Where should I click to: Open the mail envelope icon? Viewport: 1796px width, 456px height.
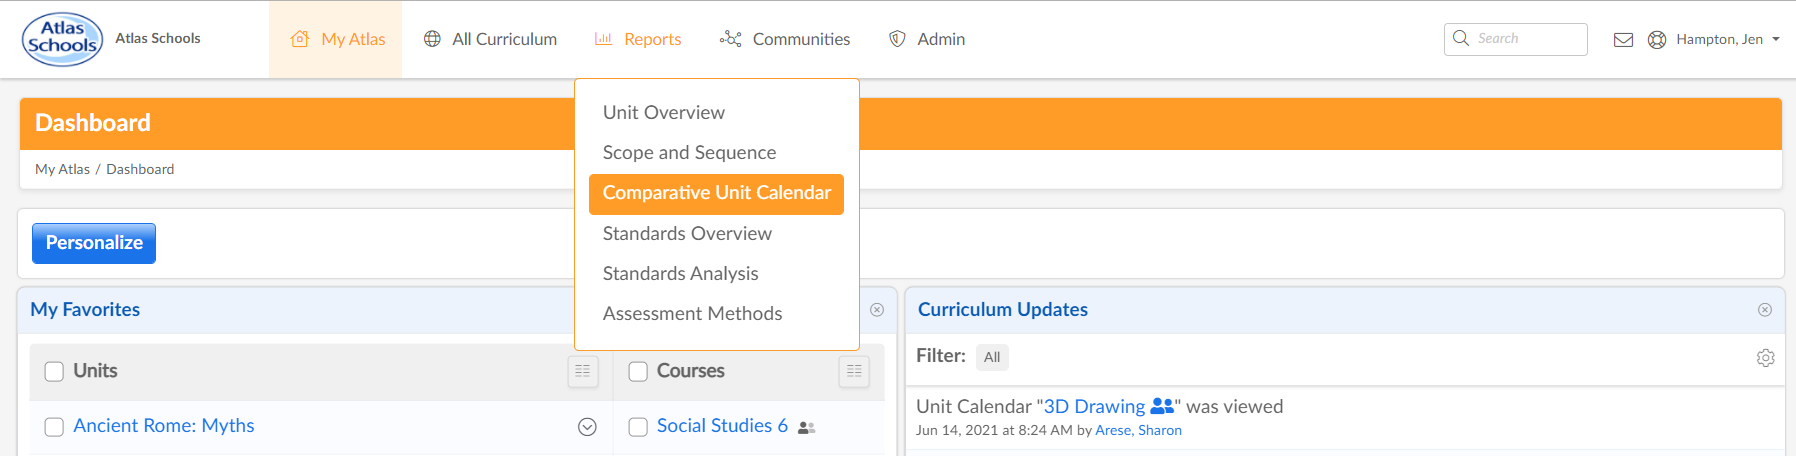[x=1623, y=40]
